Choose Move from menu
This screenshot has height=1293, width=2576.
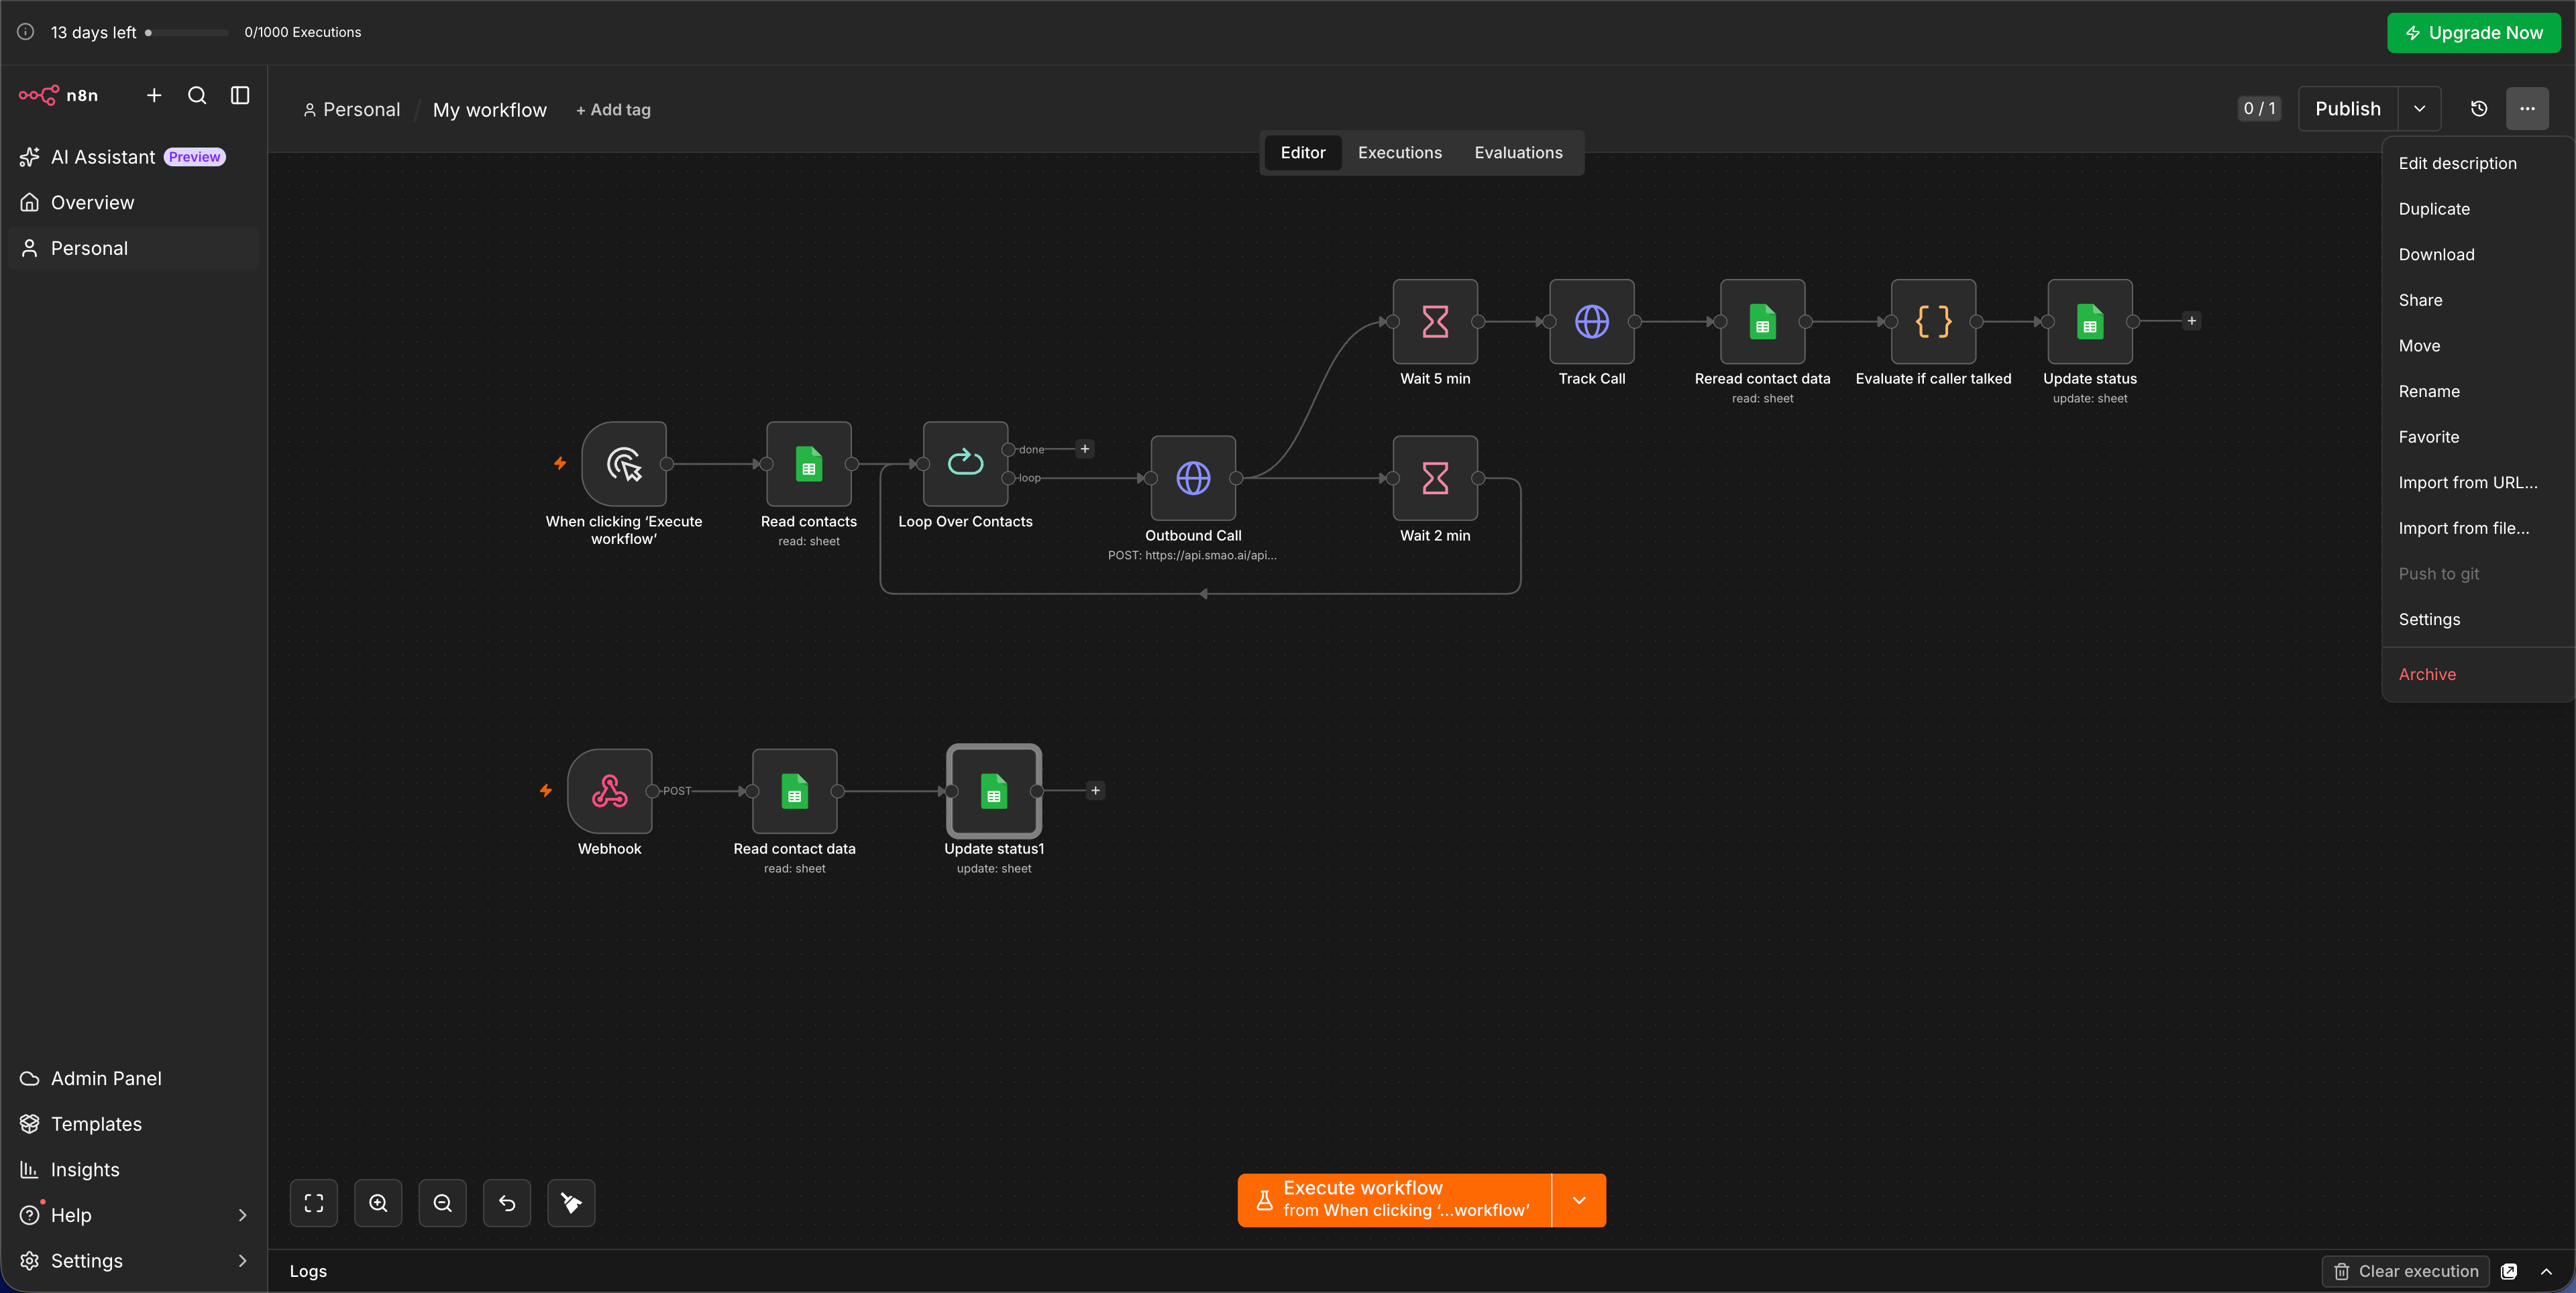pyautogui.click(x=2478, y=346)
